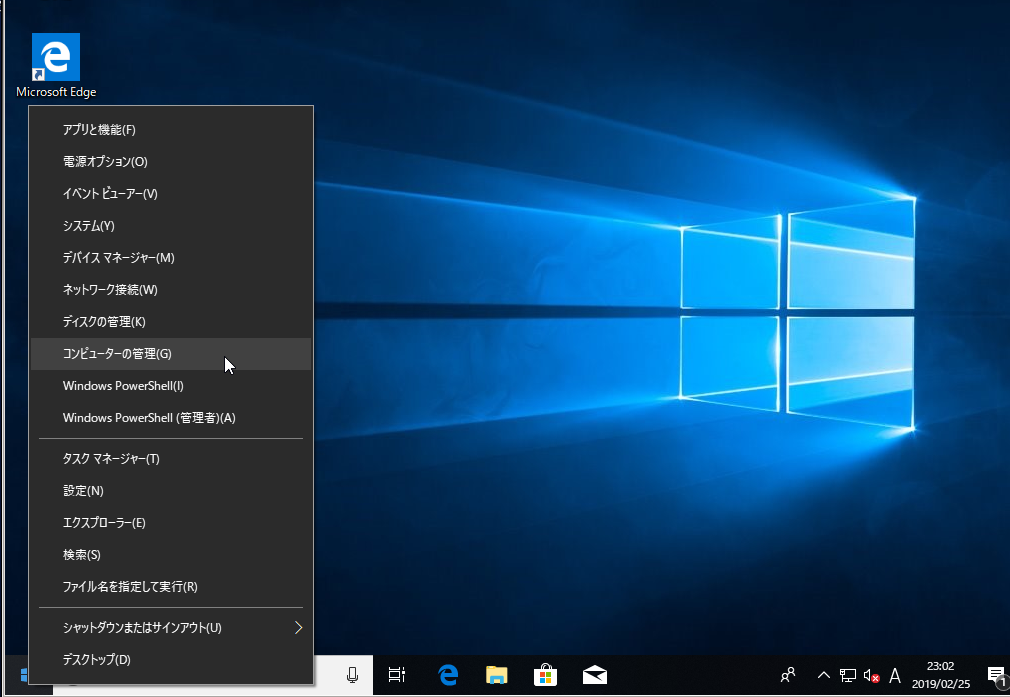Click the Windows Start button
This screenshot has width=1010, height=697.
pyautogui.click(x=26, y=676)
